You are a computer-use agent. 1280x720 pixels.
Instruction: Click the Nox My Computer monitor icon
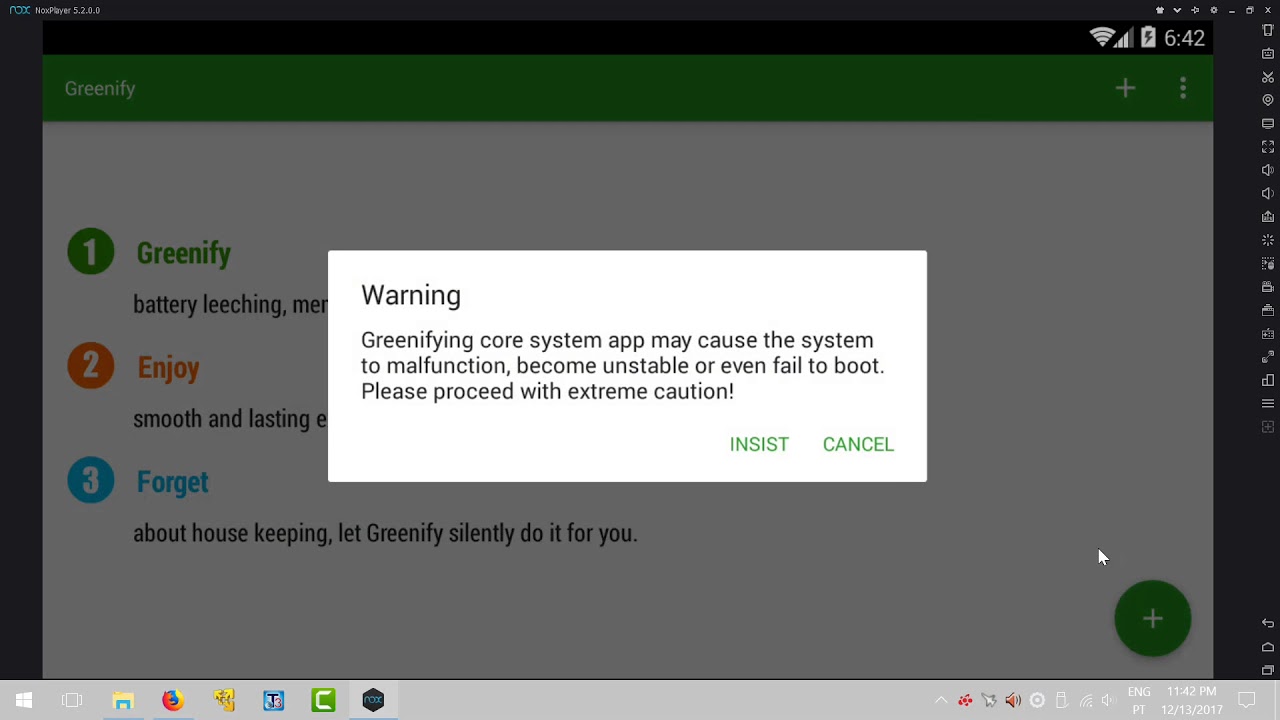click(x=1268, y=123)
